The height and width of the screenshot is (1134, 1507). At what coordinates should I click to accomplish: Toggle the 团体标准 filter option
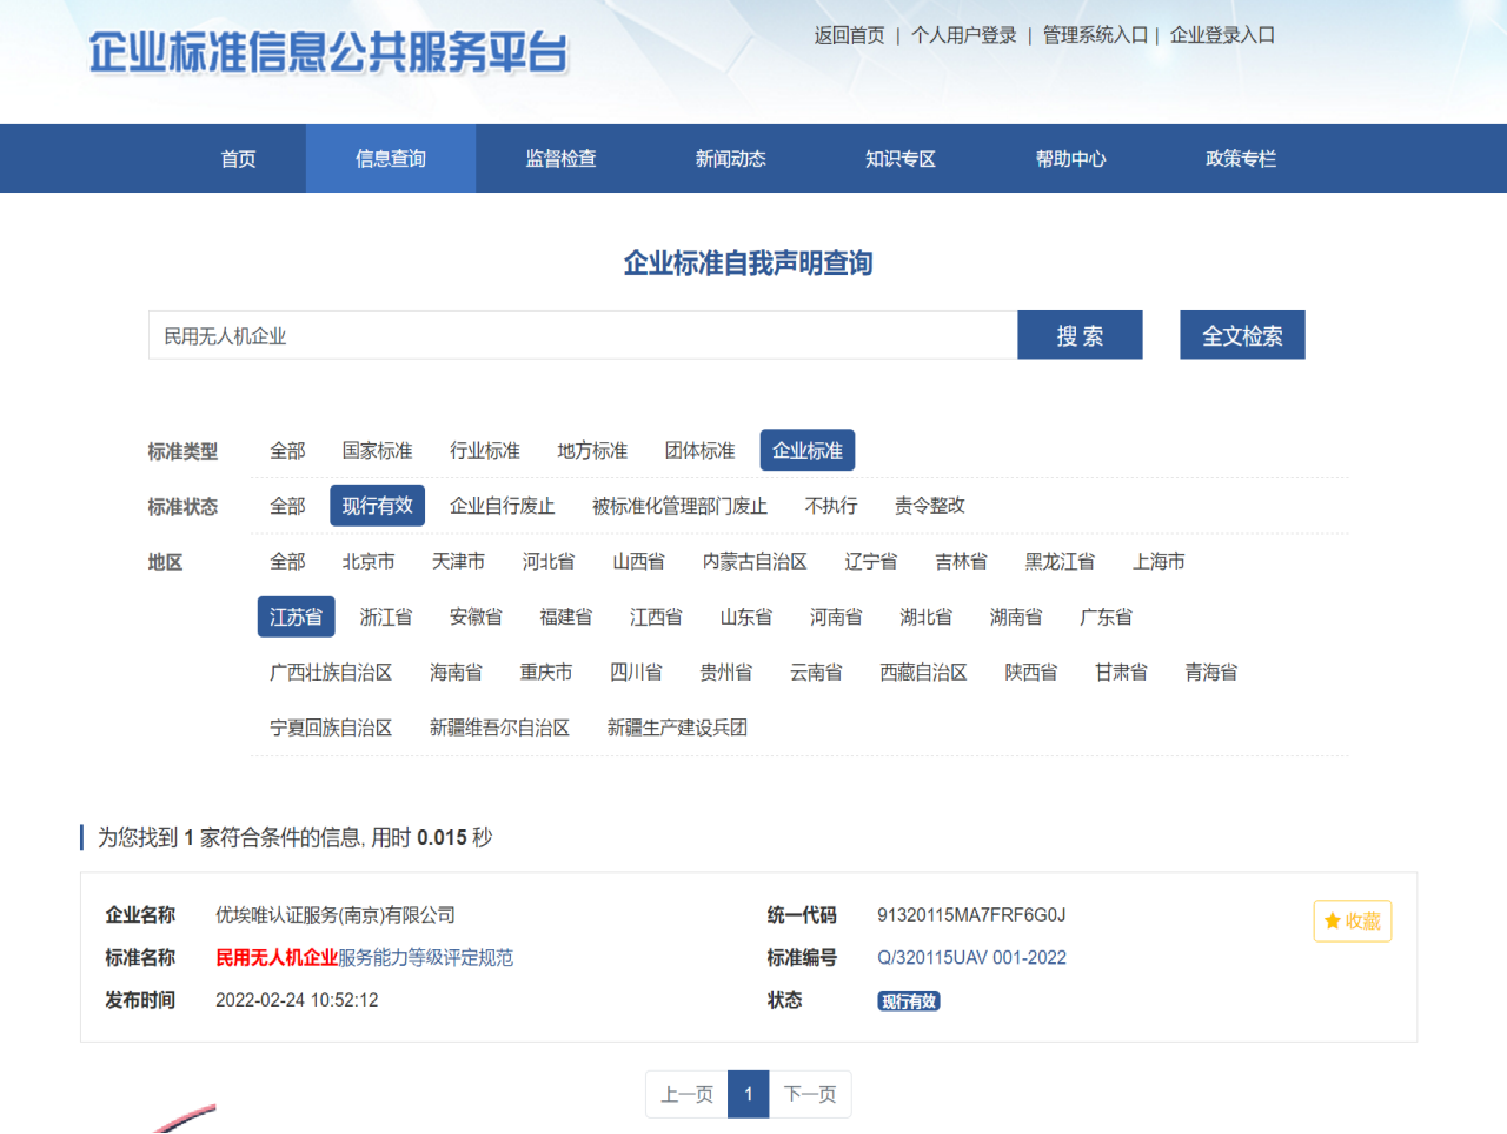699,450
